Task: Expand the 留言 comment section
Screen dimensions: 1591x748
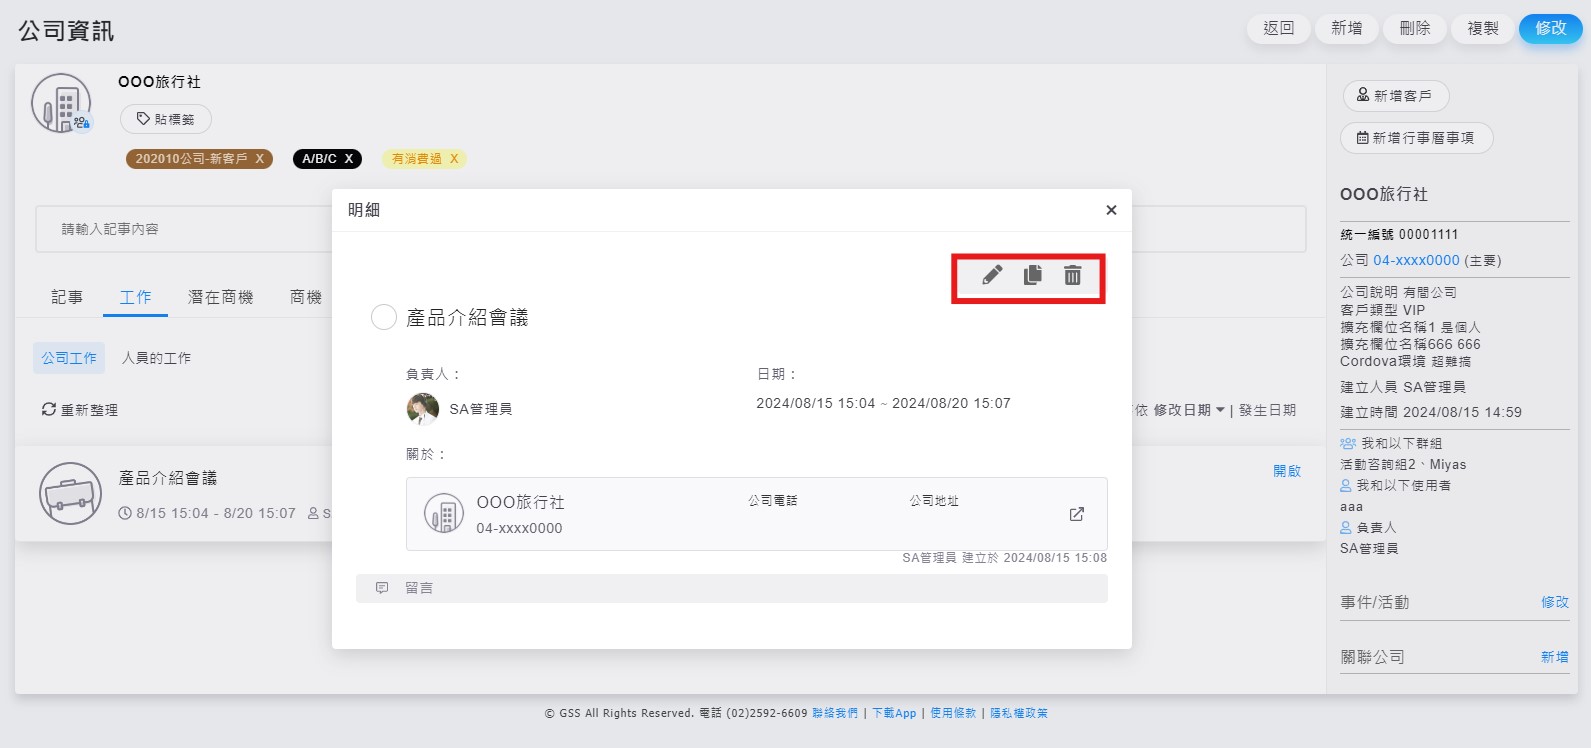Action: 731,588
